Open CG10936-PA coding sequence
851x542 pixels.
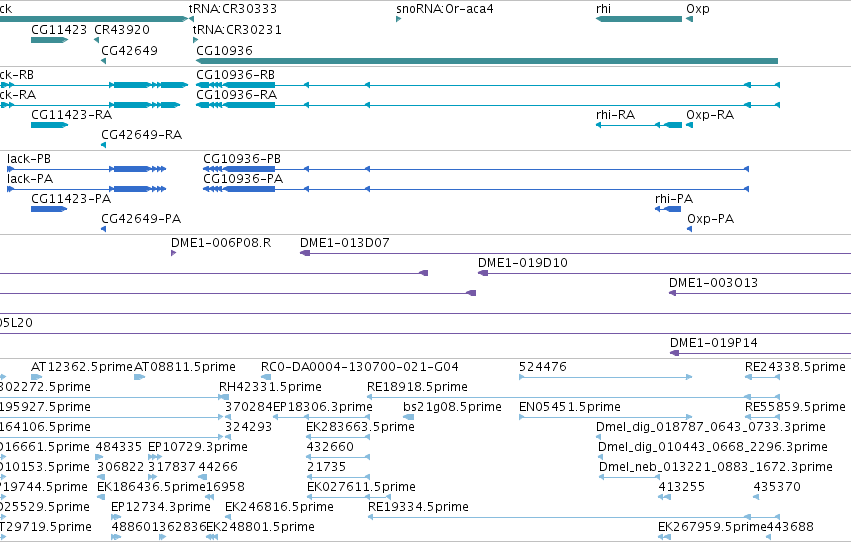coord(476,189)
